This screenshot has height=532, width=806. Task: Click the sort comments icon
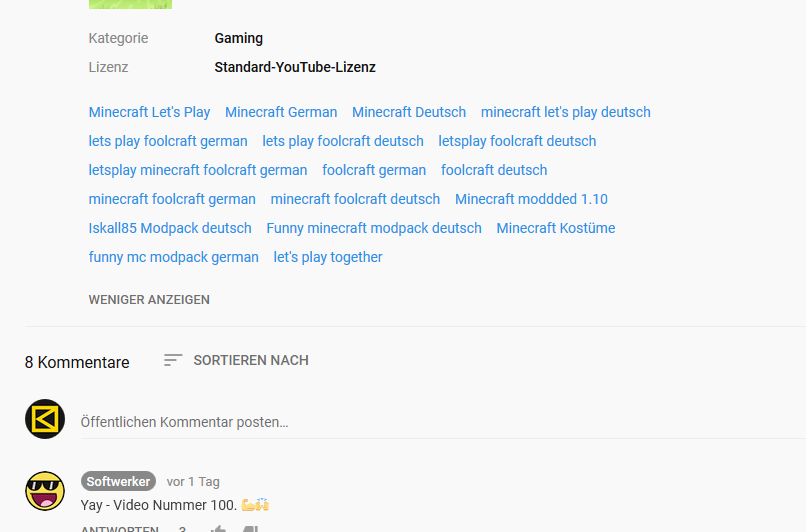[x=173, y=360]
